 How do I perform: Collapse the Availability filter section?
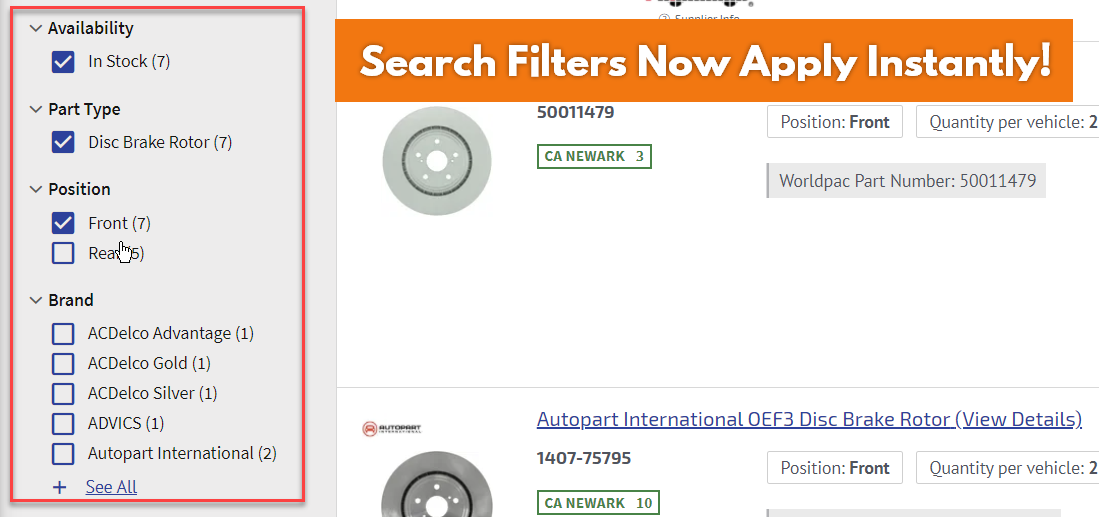36,29
